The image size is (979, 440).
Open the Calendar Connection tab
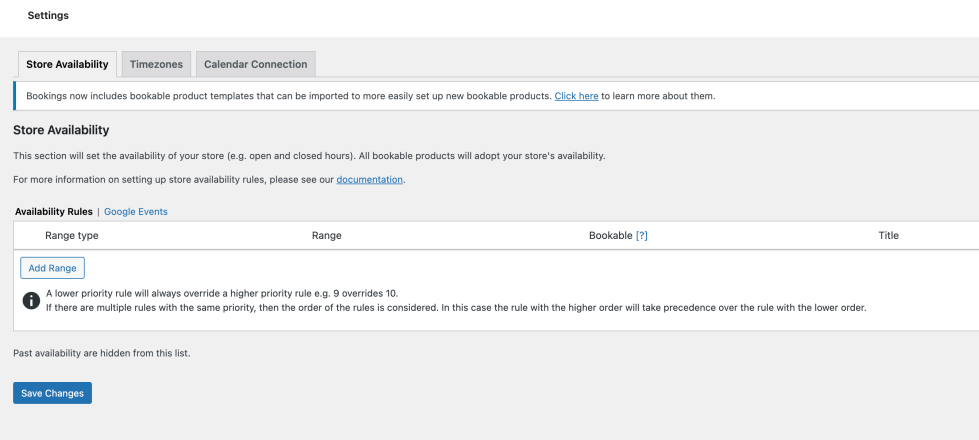(x=255, y=64)
